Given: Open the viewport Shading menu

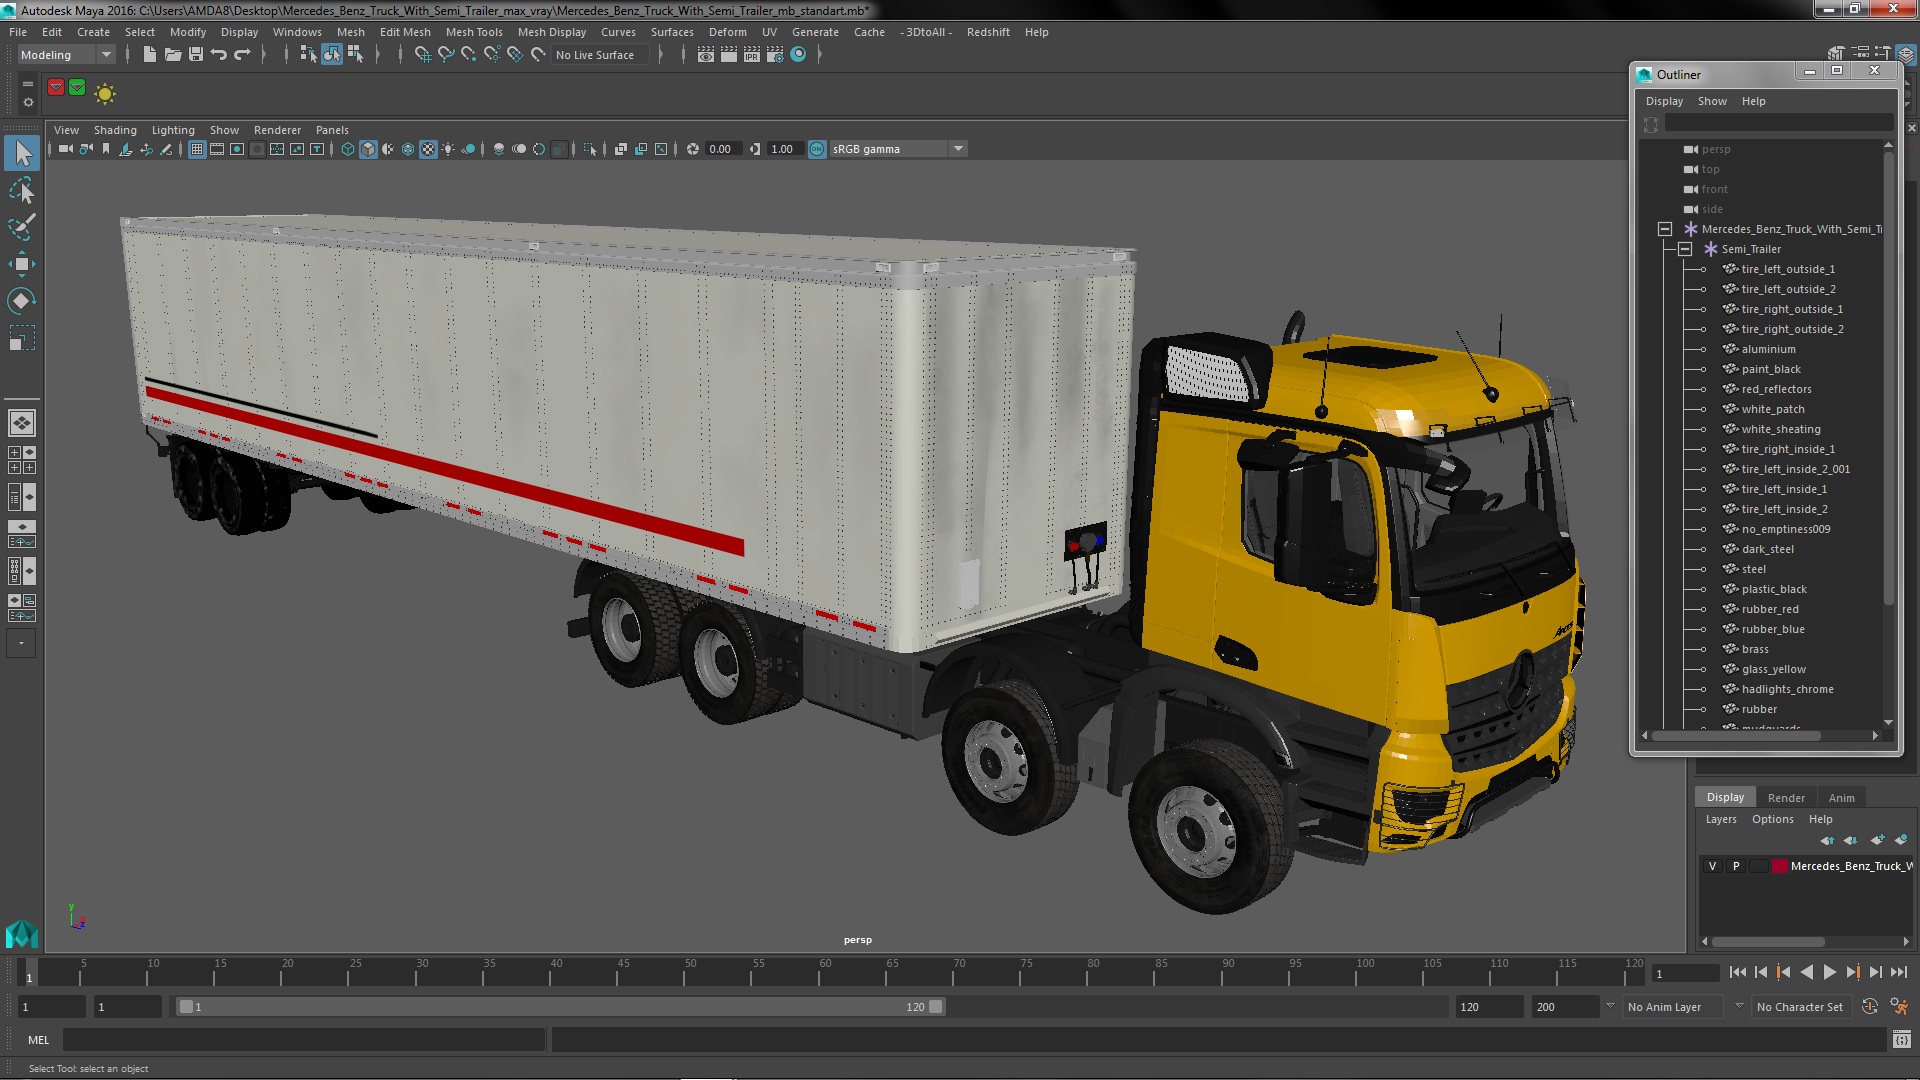Looking at the screenshot, I should [x=115, y=130].
